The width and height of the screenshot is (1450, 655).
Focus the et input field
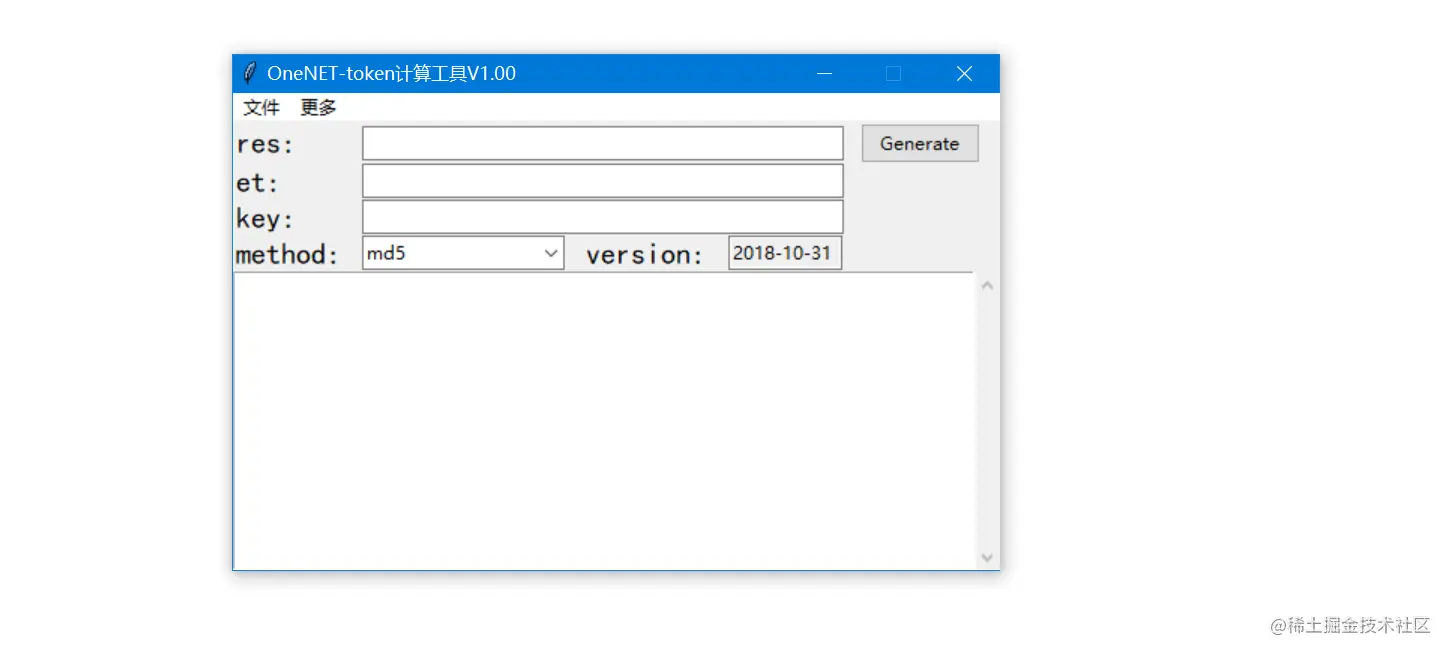pyautogui.click(x=603, y=181)
